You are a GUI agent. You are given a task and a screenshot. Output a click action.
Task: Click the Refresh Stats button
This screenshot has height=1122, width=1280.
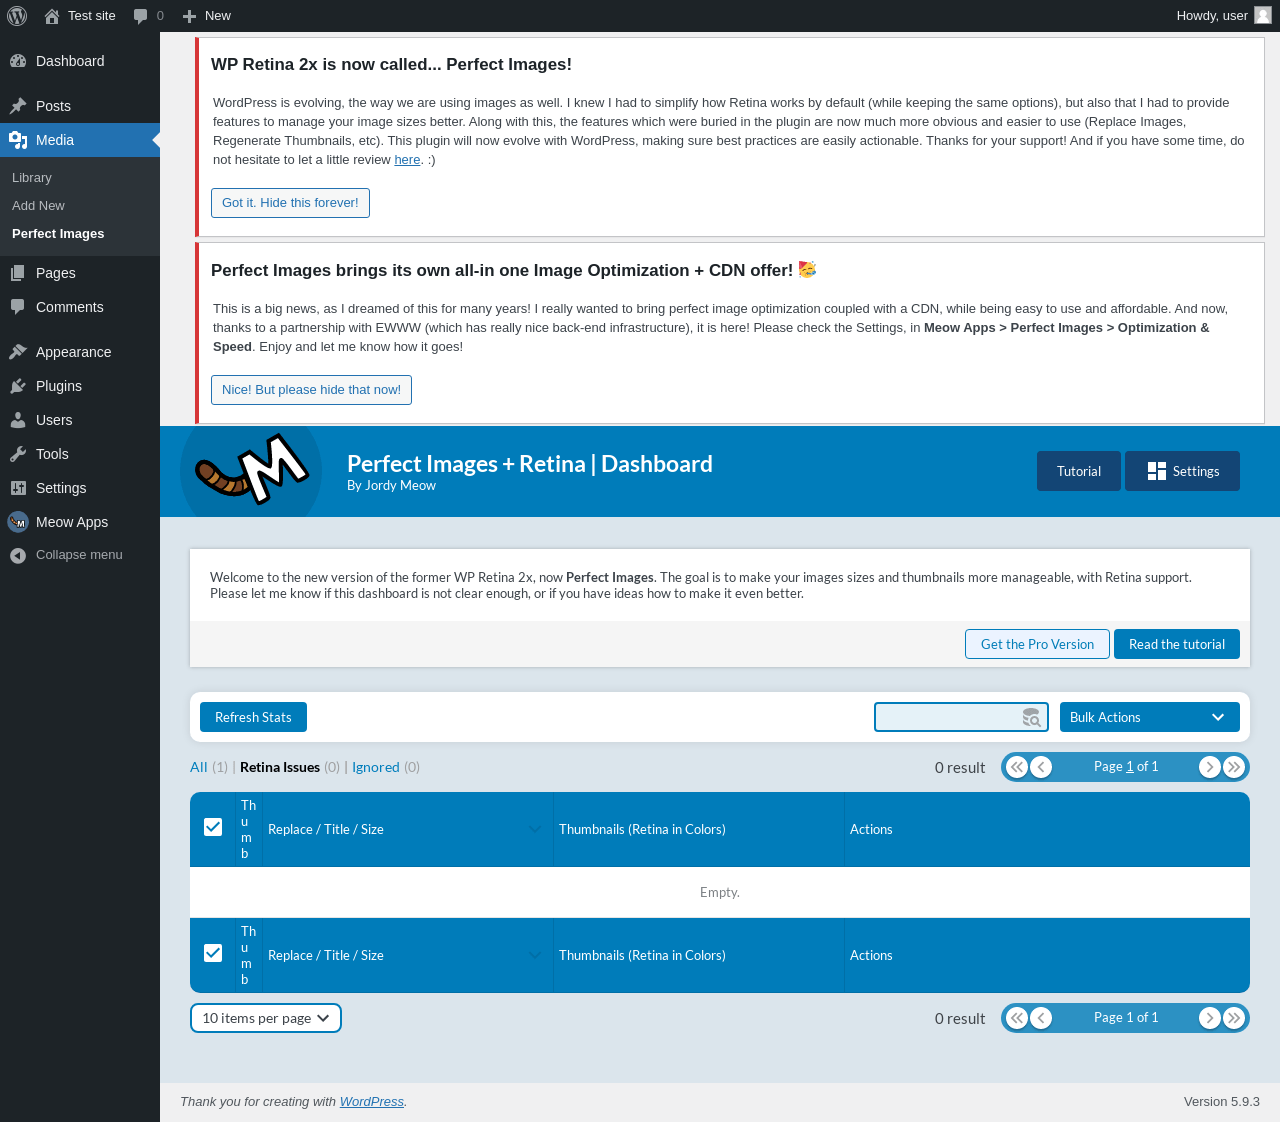coord(253,717)
